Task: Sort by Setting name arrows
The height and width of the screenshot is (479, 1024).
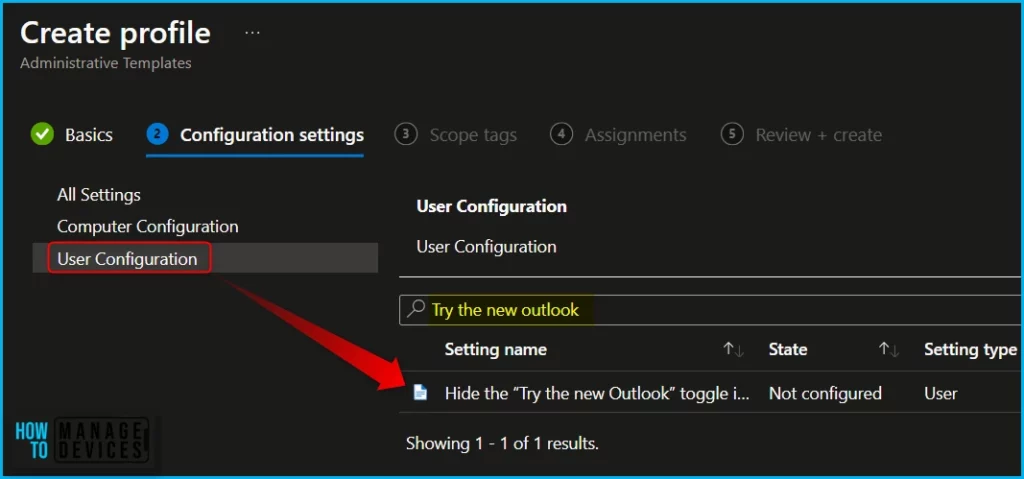Action: (733, 350)
